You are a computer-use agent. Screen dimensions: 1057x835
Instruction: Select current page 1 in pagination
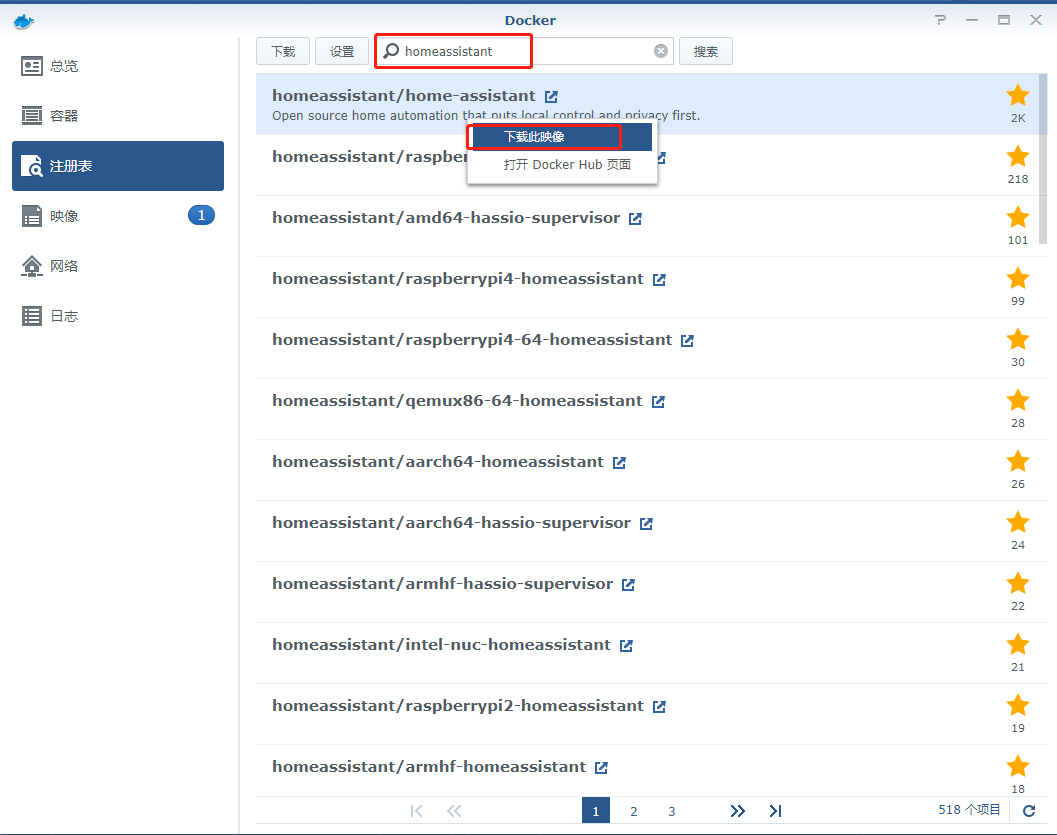[596, 811]
